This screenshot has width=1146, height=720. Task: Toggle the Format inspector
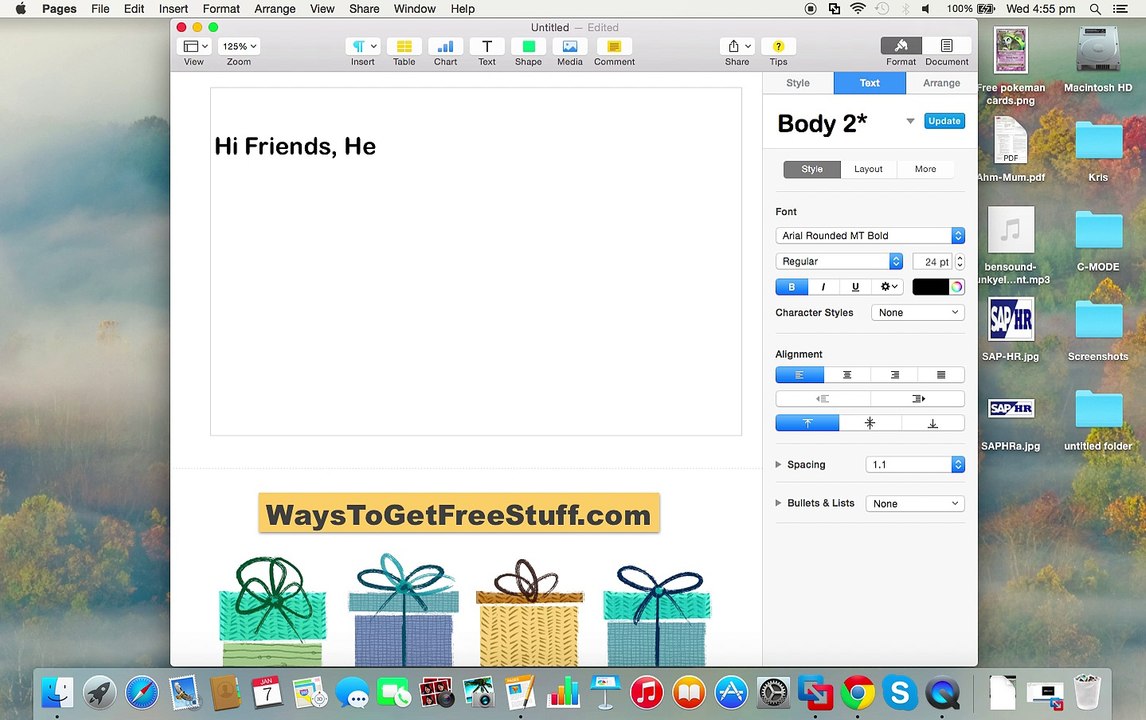901,46
